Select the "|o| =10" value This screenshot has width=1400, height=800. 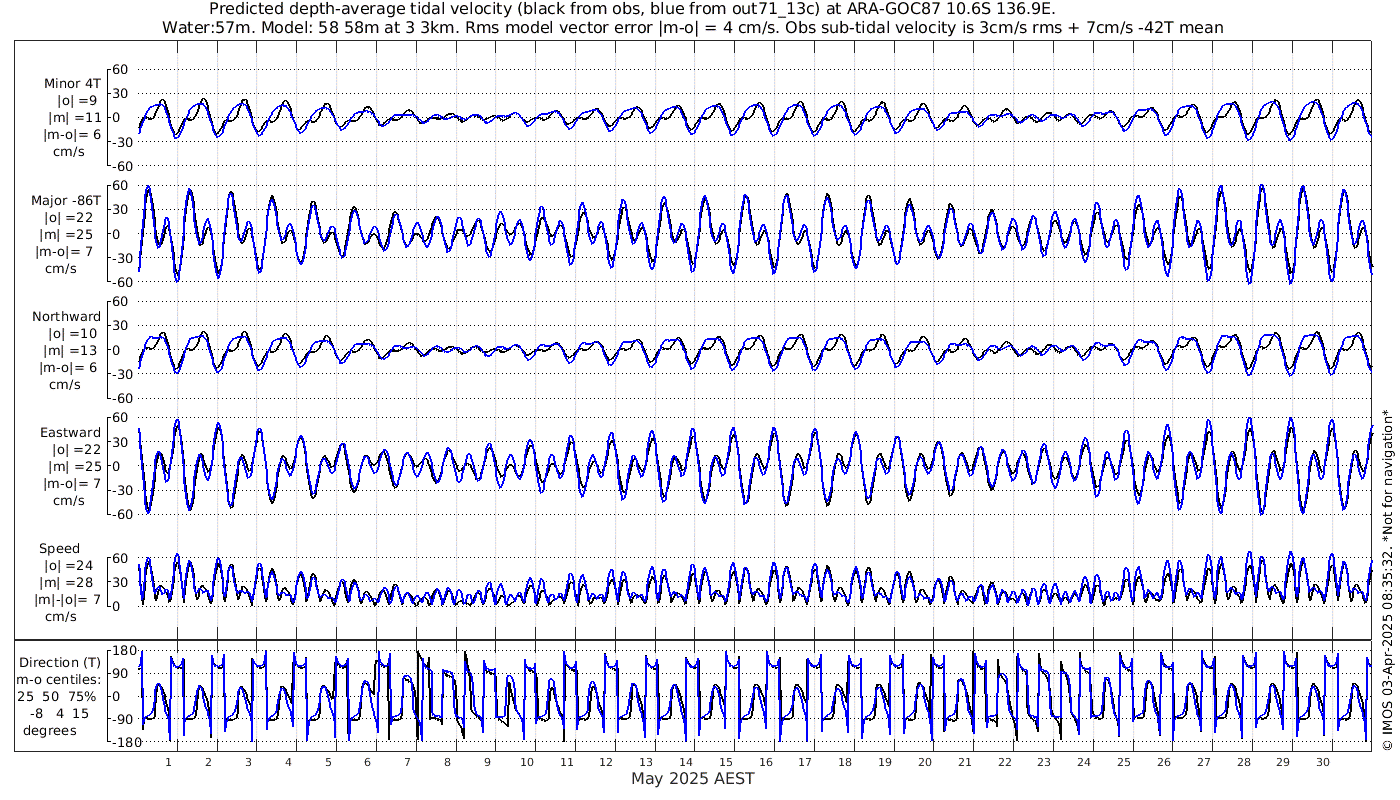click(x=73, y=333)
